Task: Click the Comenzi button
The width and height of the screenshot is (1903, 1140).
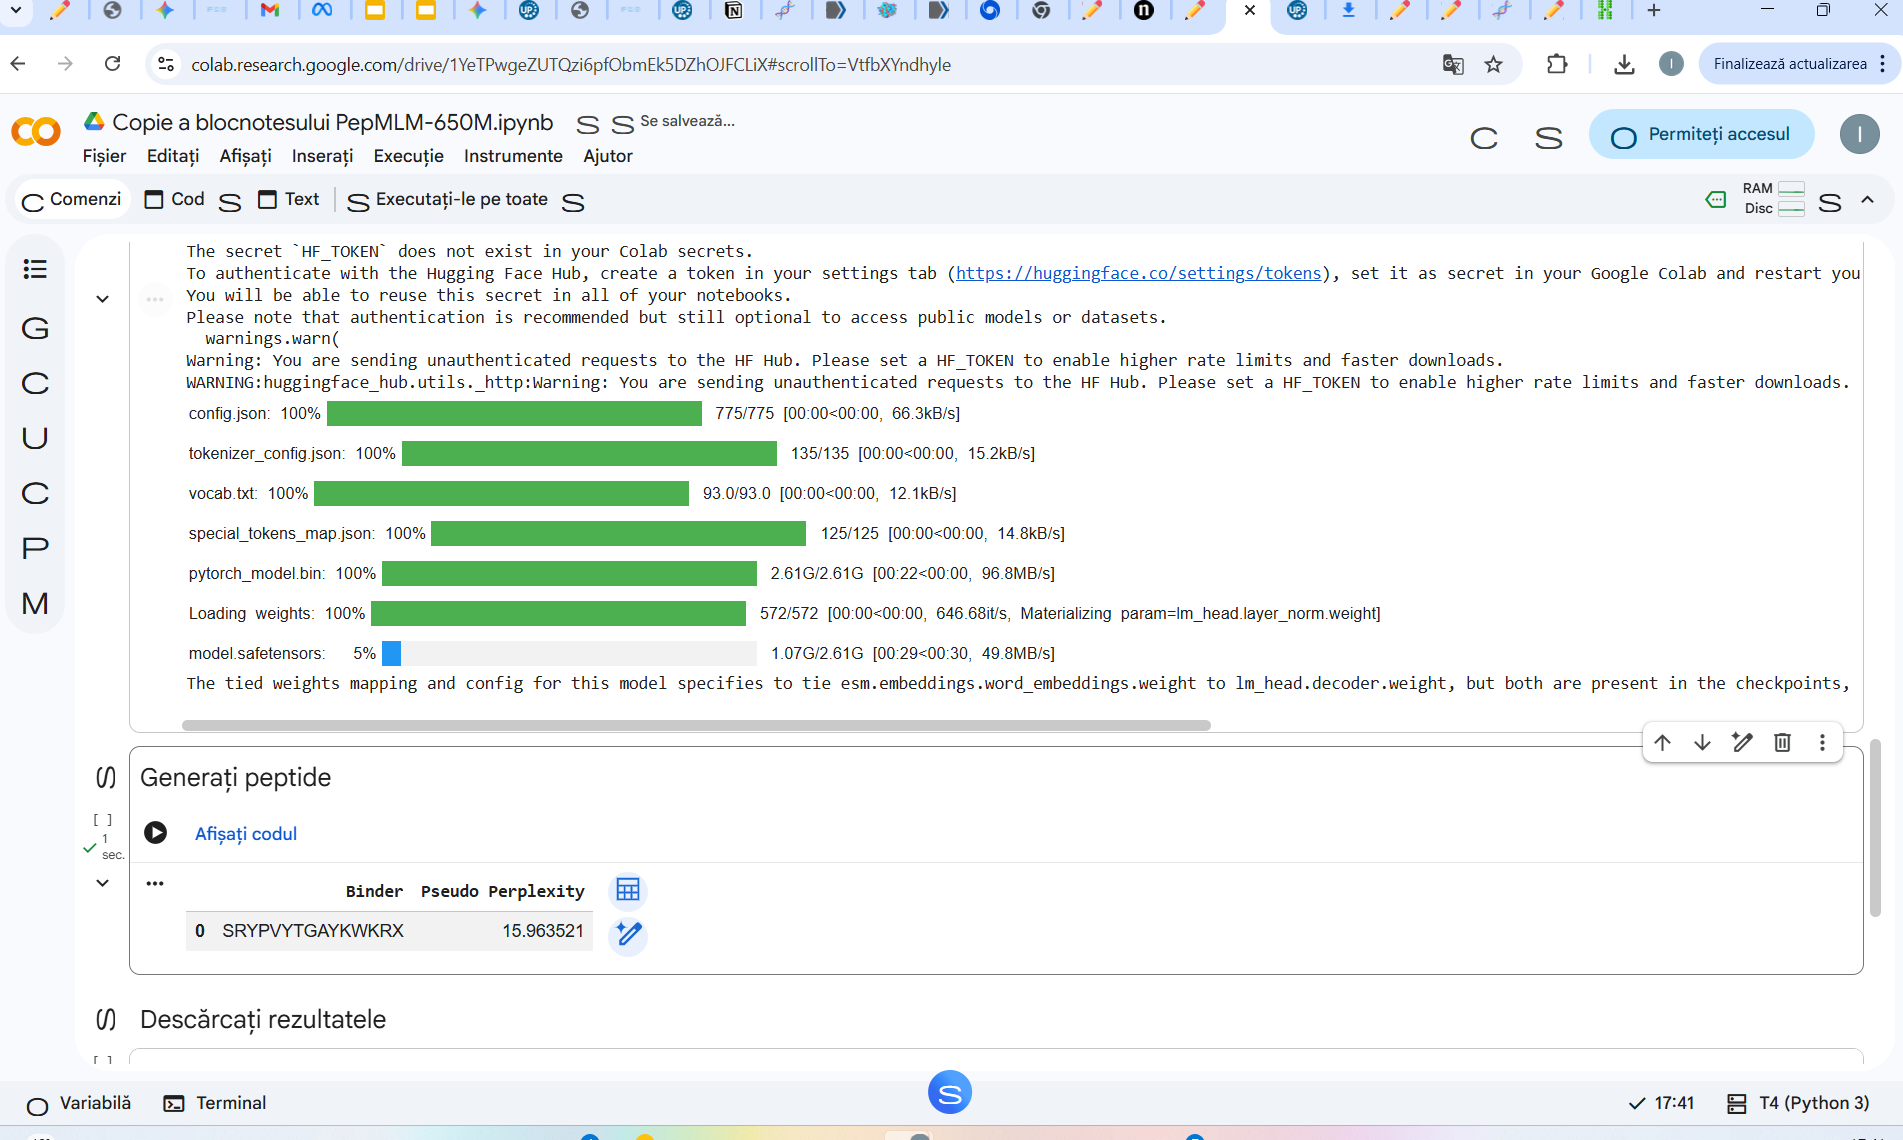Action: pyautogui.click(x=72, y=200)
